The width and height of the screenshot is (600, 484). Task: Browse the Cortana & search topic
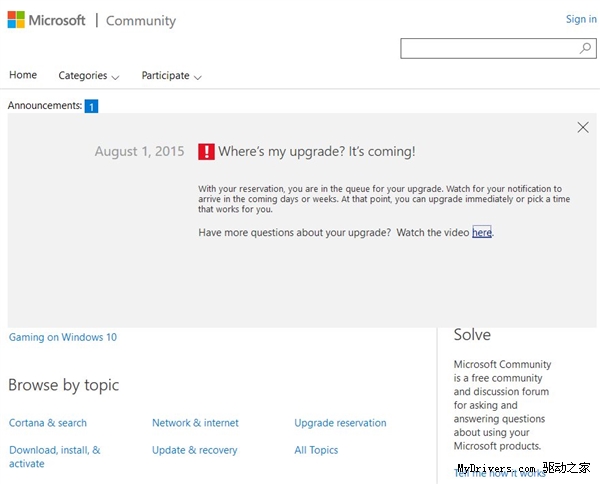click(x=48, y=423)
